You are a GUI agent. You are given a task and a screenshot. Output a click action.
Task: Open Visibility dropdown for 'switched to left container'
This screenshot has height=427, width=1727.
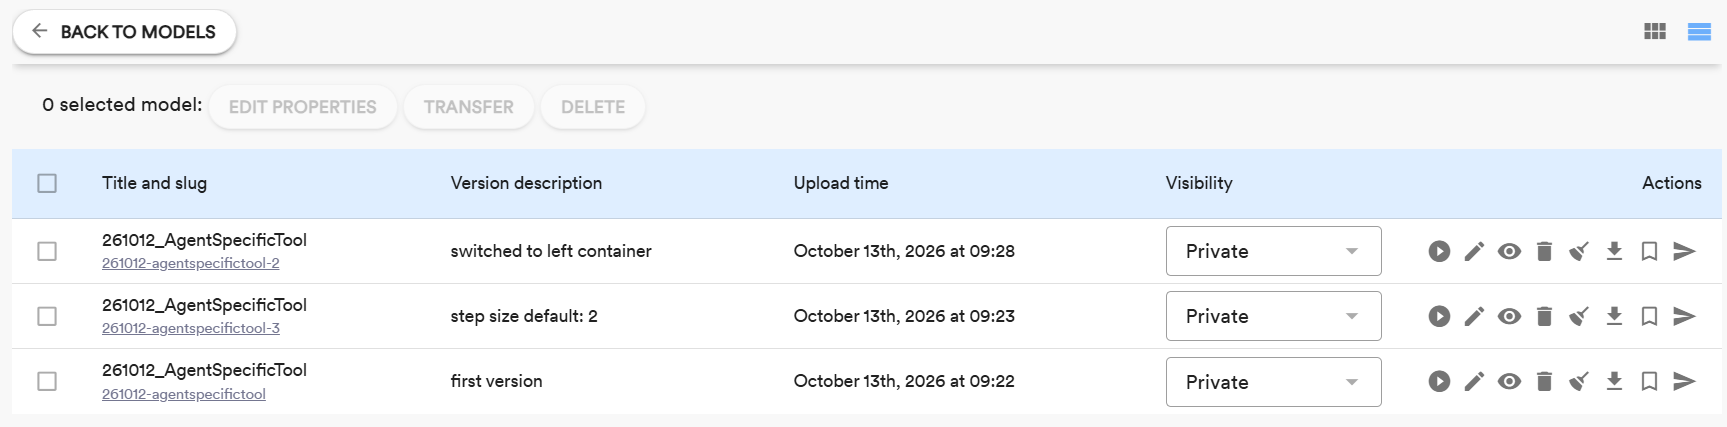[1273, 251]
